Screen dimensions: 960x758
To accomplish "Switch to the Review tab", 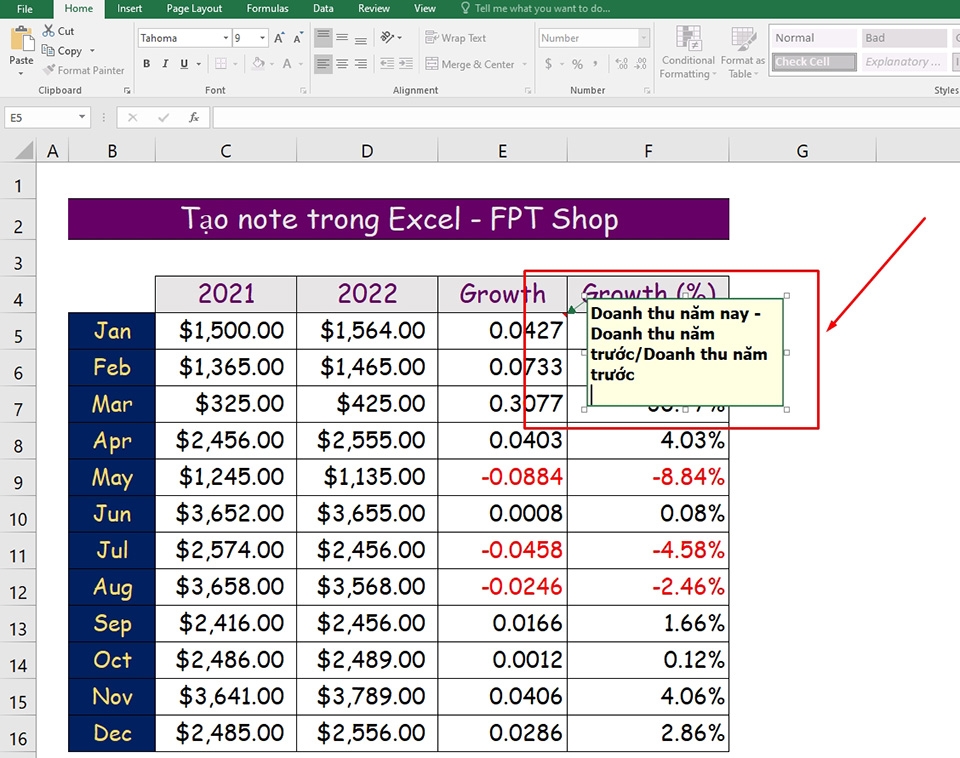I will click(x=373, y=9).
